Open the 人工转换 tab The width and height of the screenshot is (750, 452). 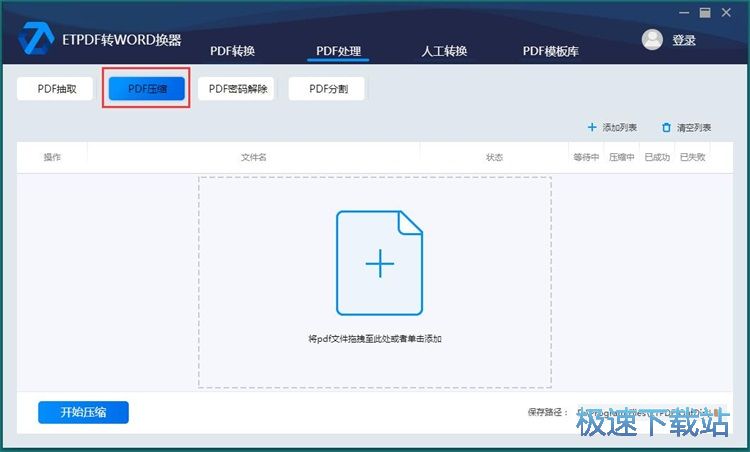click(444, 51)
